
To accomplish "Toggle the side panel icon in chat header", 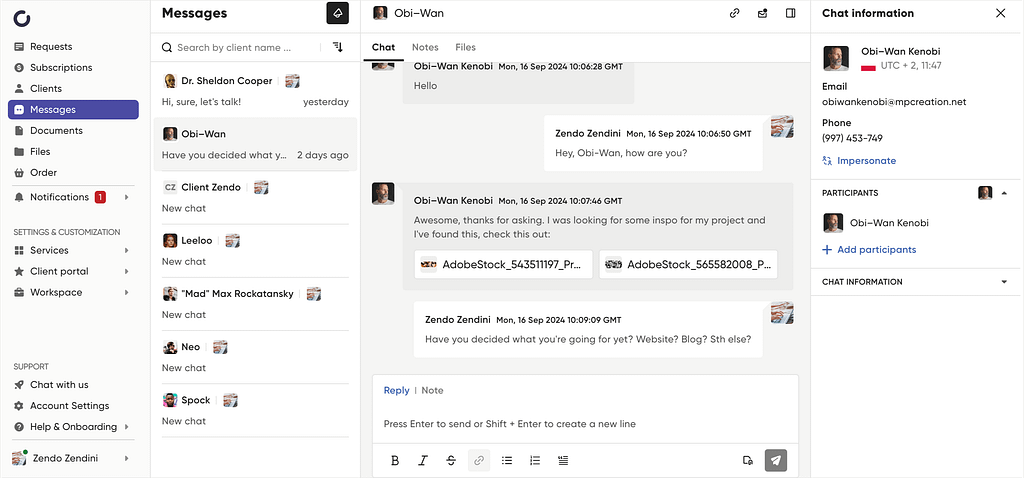I will (790, 13).
